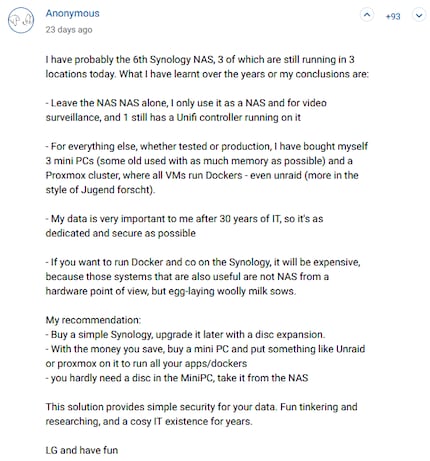Open the Anonymous user's avatar
Screen dimensions: 430x461
pyautogui.click(x=21, y=20)
